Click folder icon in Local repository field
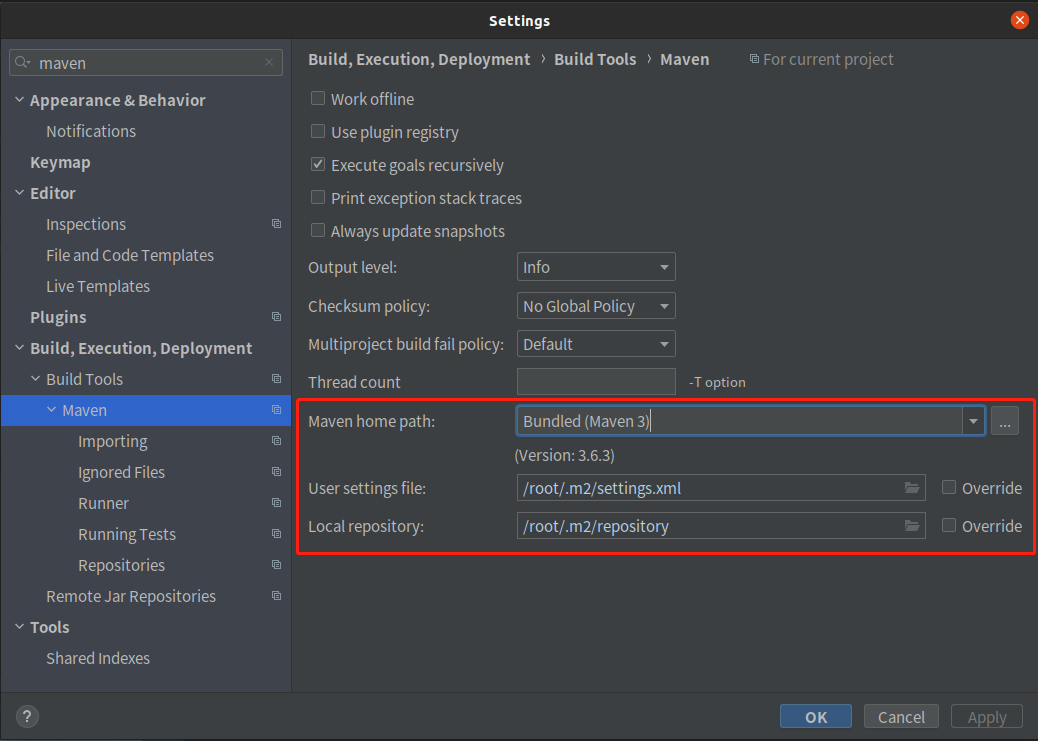1038x741 pixels. (x=912, y=526)
